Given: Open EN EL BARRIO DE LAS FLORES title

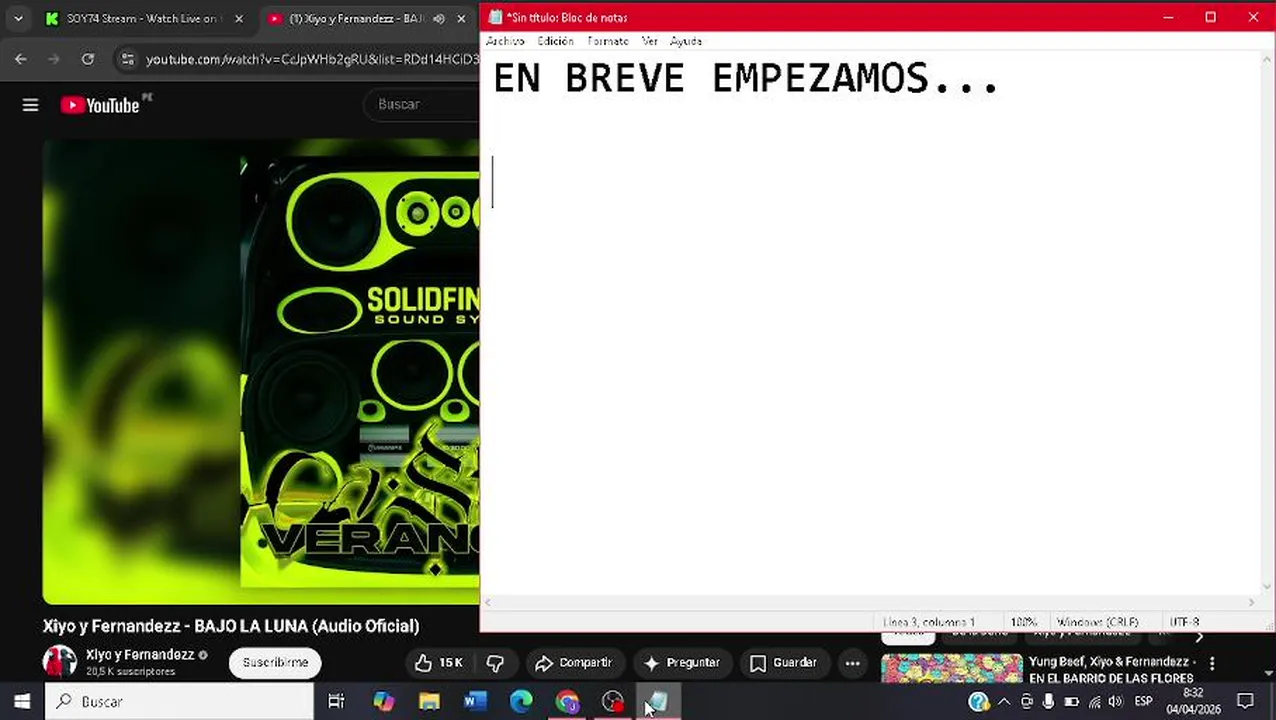Looking at the screenshot, I should [1111, 678].
